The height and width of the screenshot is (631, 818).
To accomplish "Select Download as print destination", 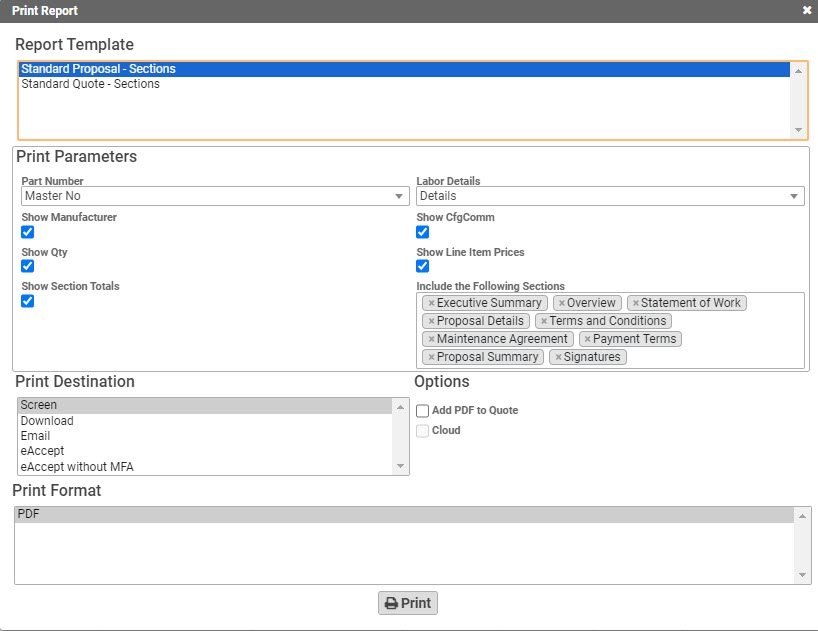I will [x=47, y=421].
